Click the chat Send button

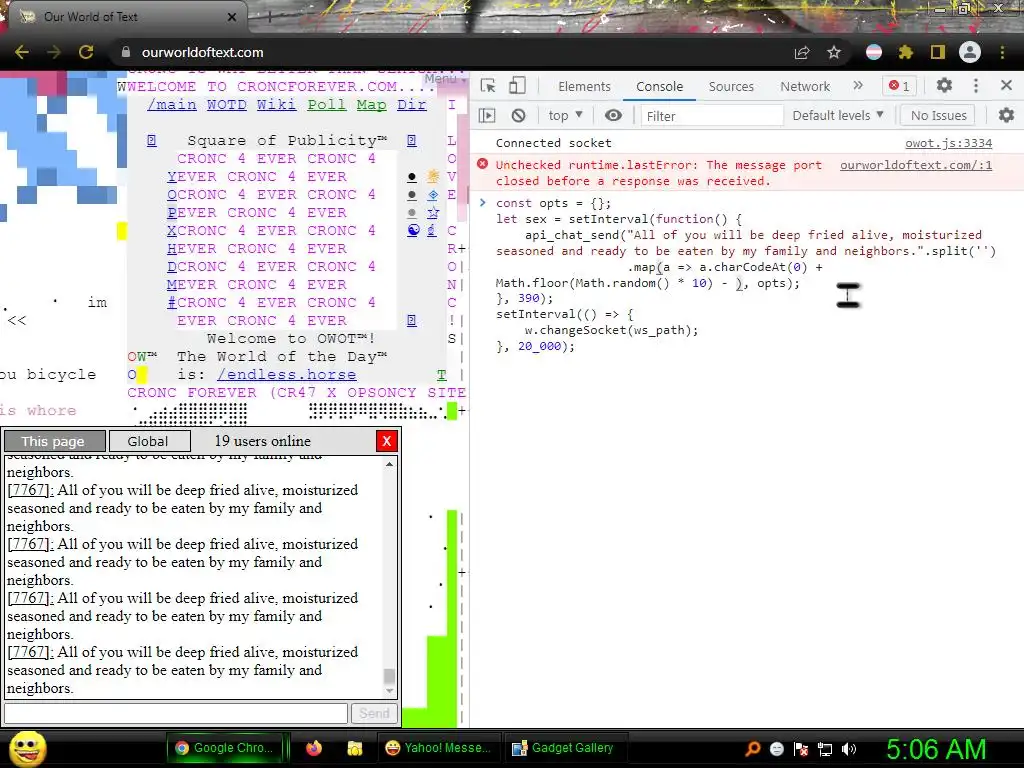[374, 713]
